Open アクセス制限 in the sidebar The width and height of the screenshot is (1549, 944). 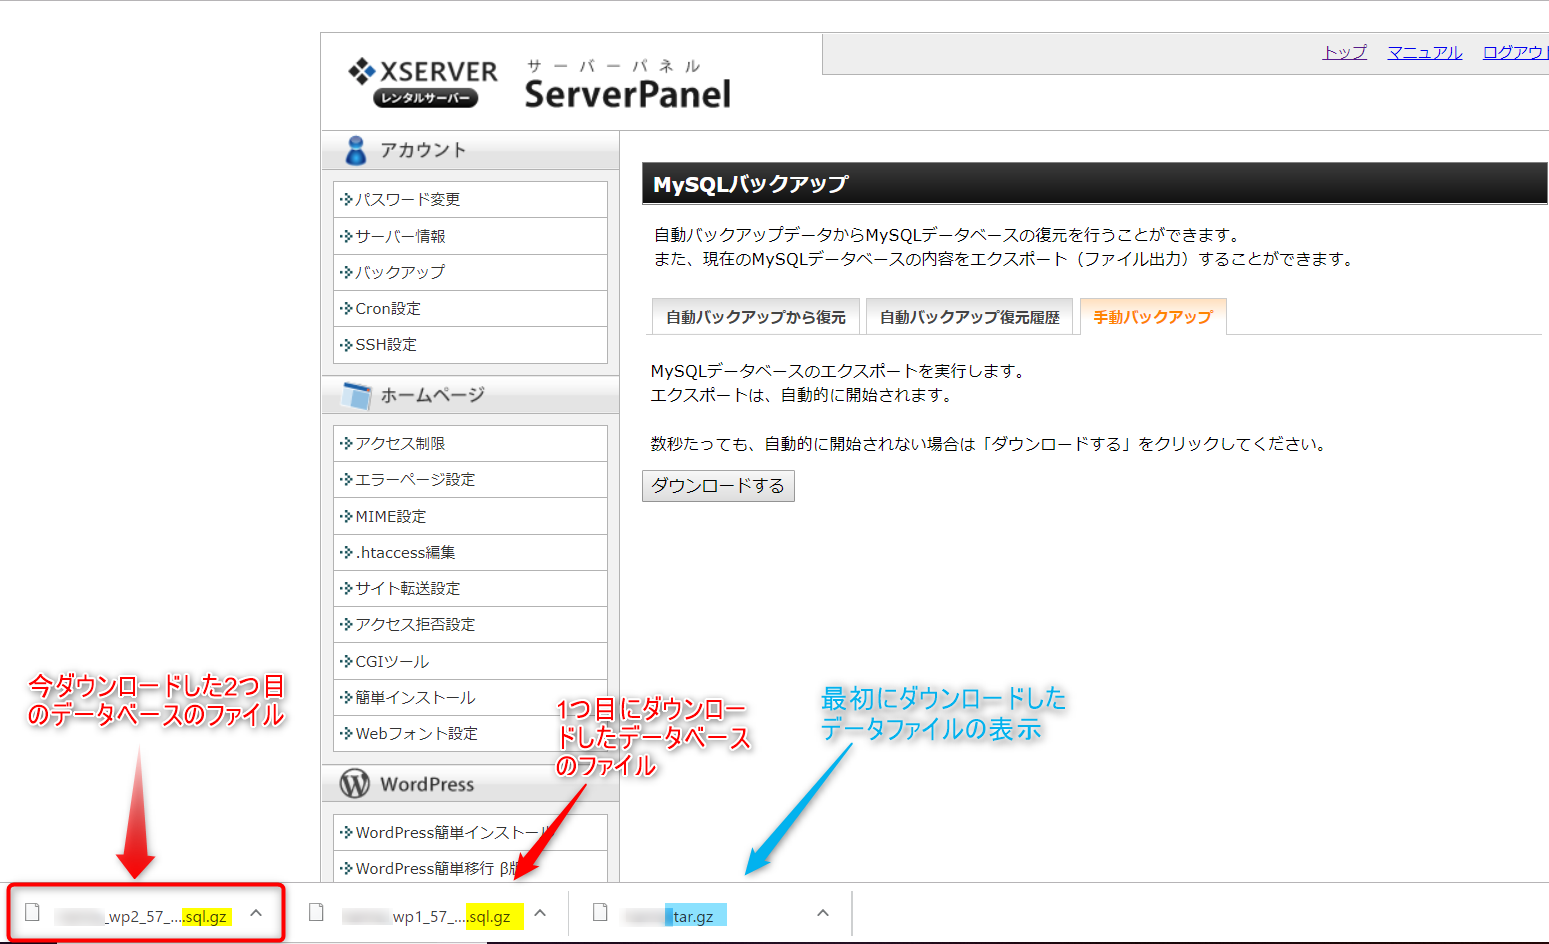470,443
